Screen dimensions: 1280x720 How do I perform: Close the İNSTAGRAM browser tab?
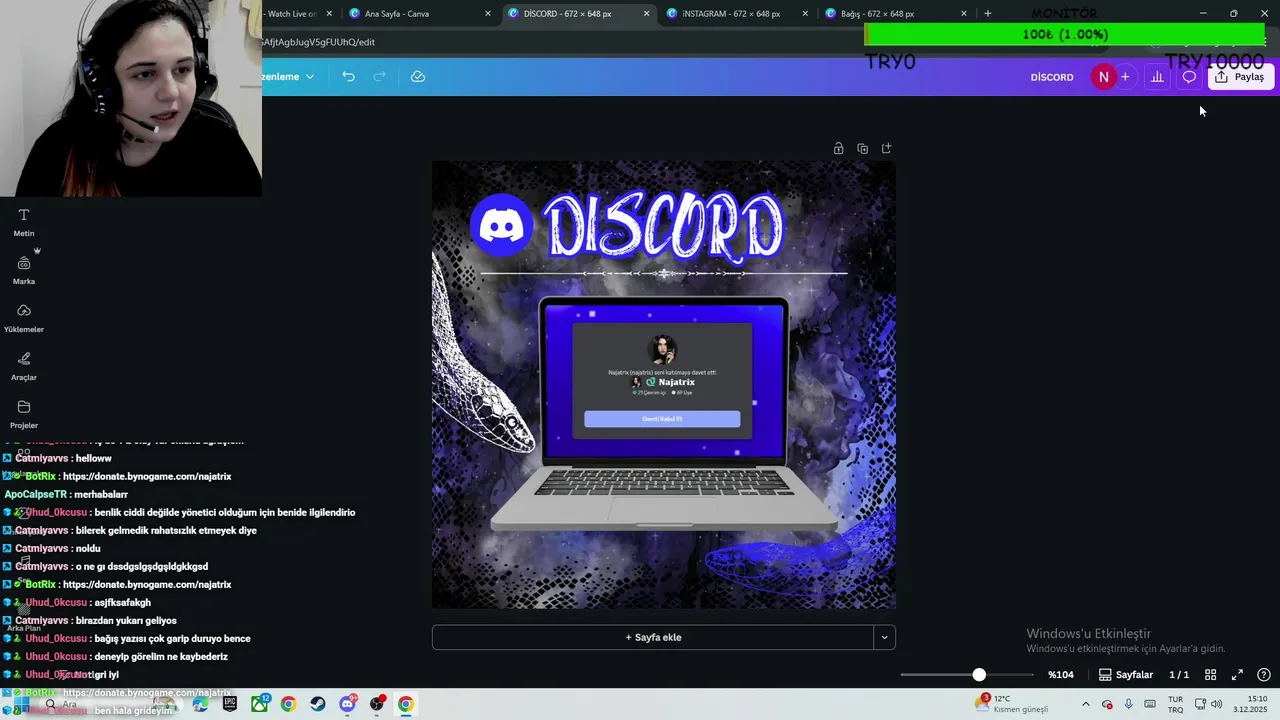click(805, 14)
